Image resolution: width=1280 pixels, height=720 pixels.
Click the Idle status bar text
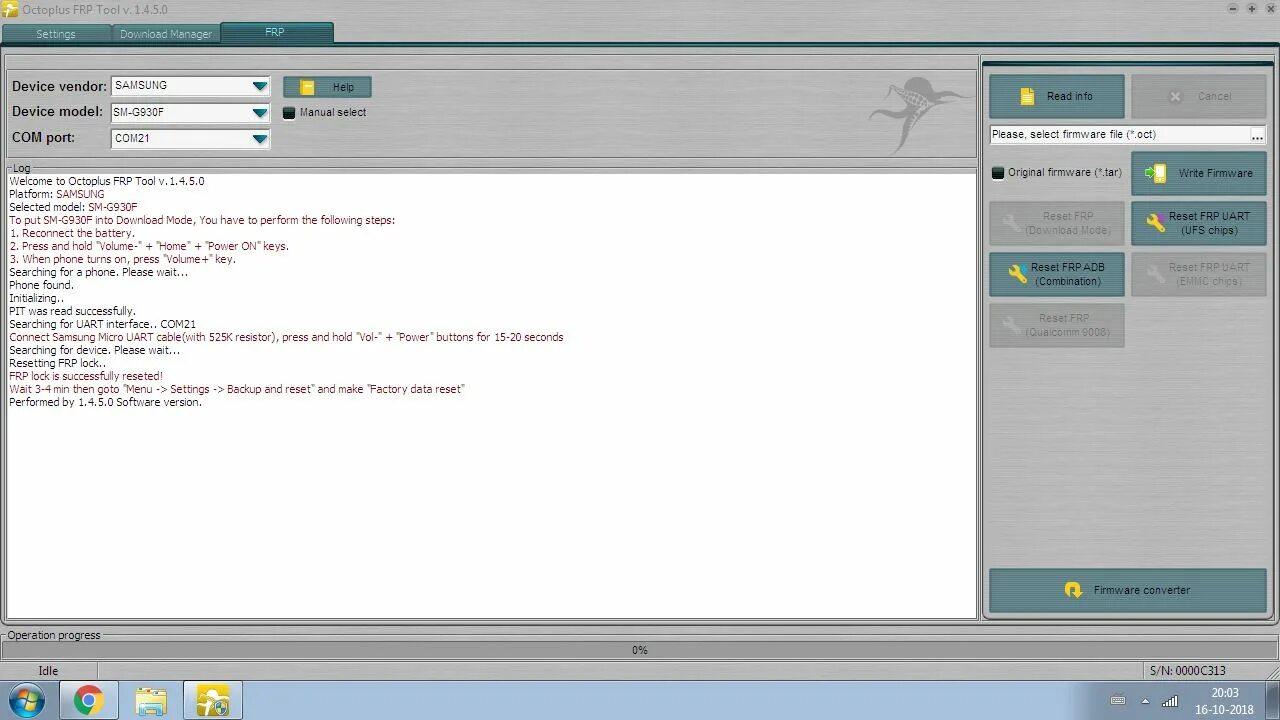coord(48,671)
